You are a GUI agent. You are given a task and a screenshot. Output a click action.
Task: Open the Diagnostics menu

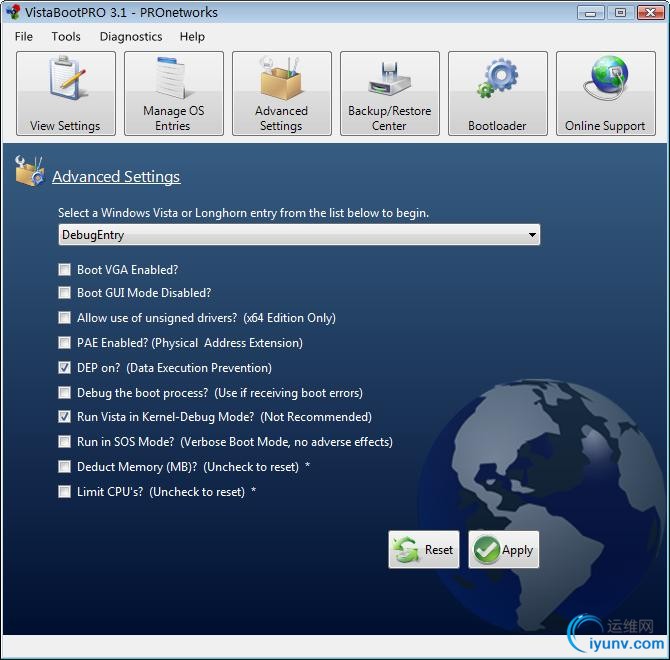click(131, 37)
